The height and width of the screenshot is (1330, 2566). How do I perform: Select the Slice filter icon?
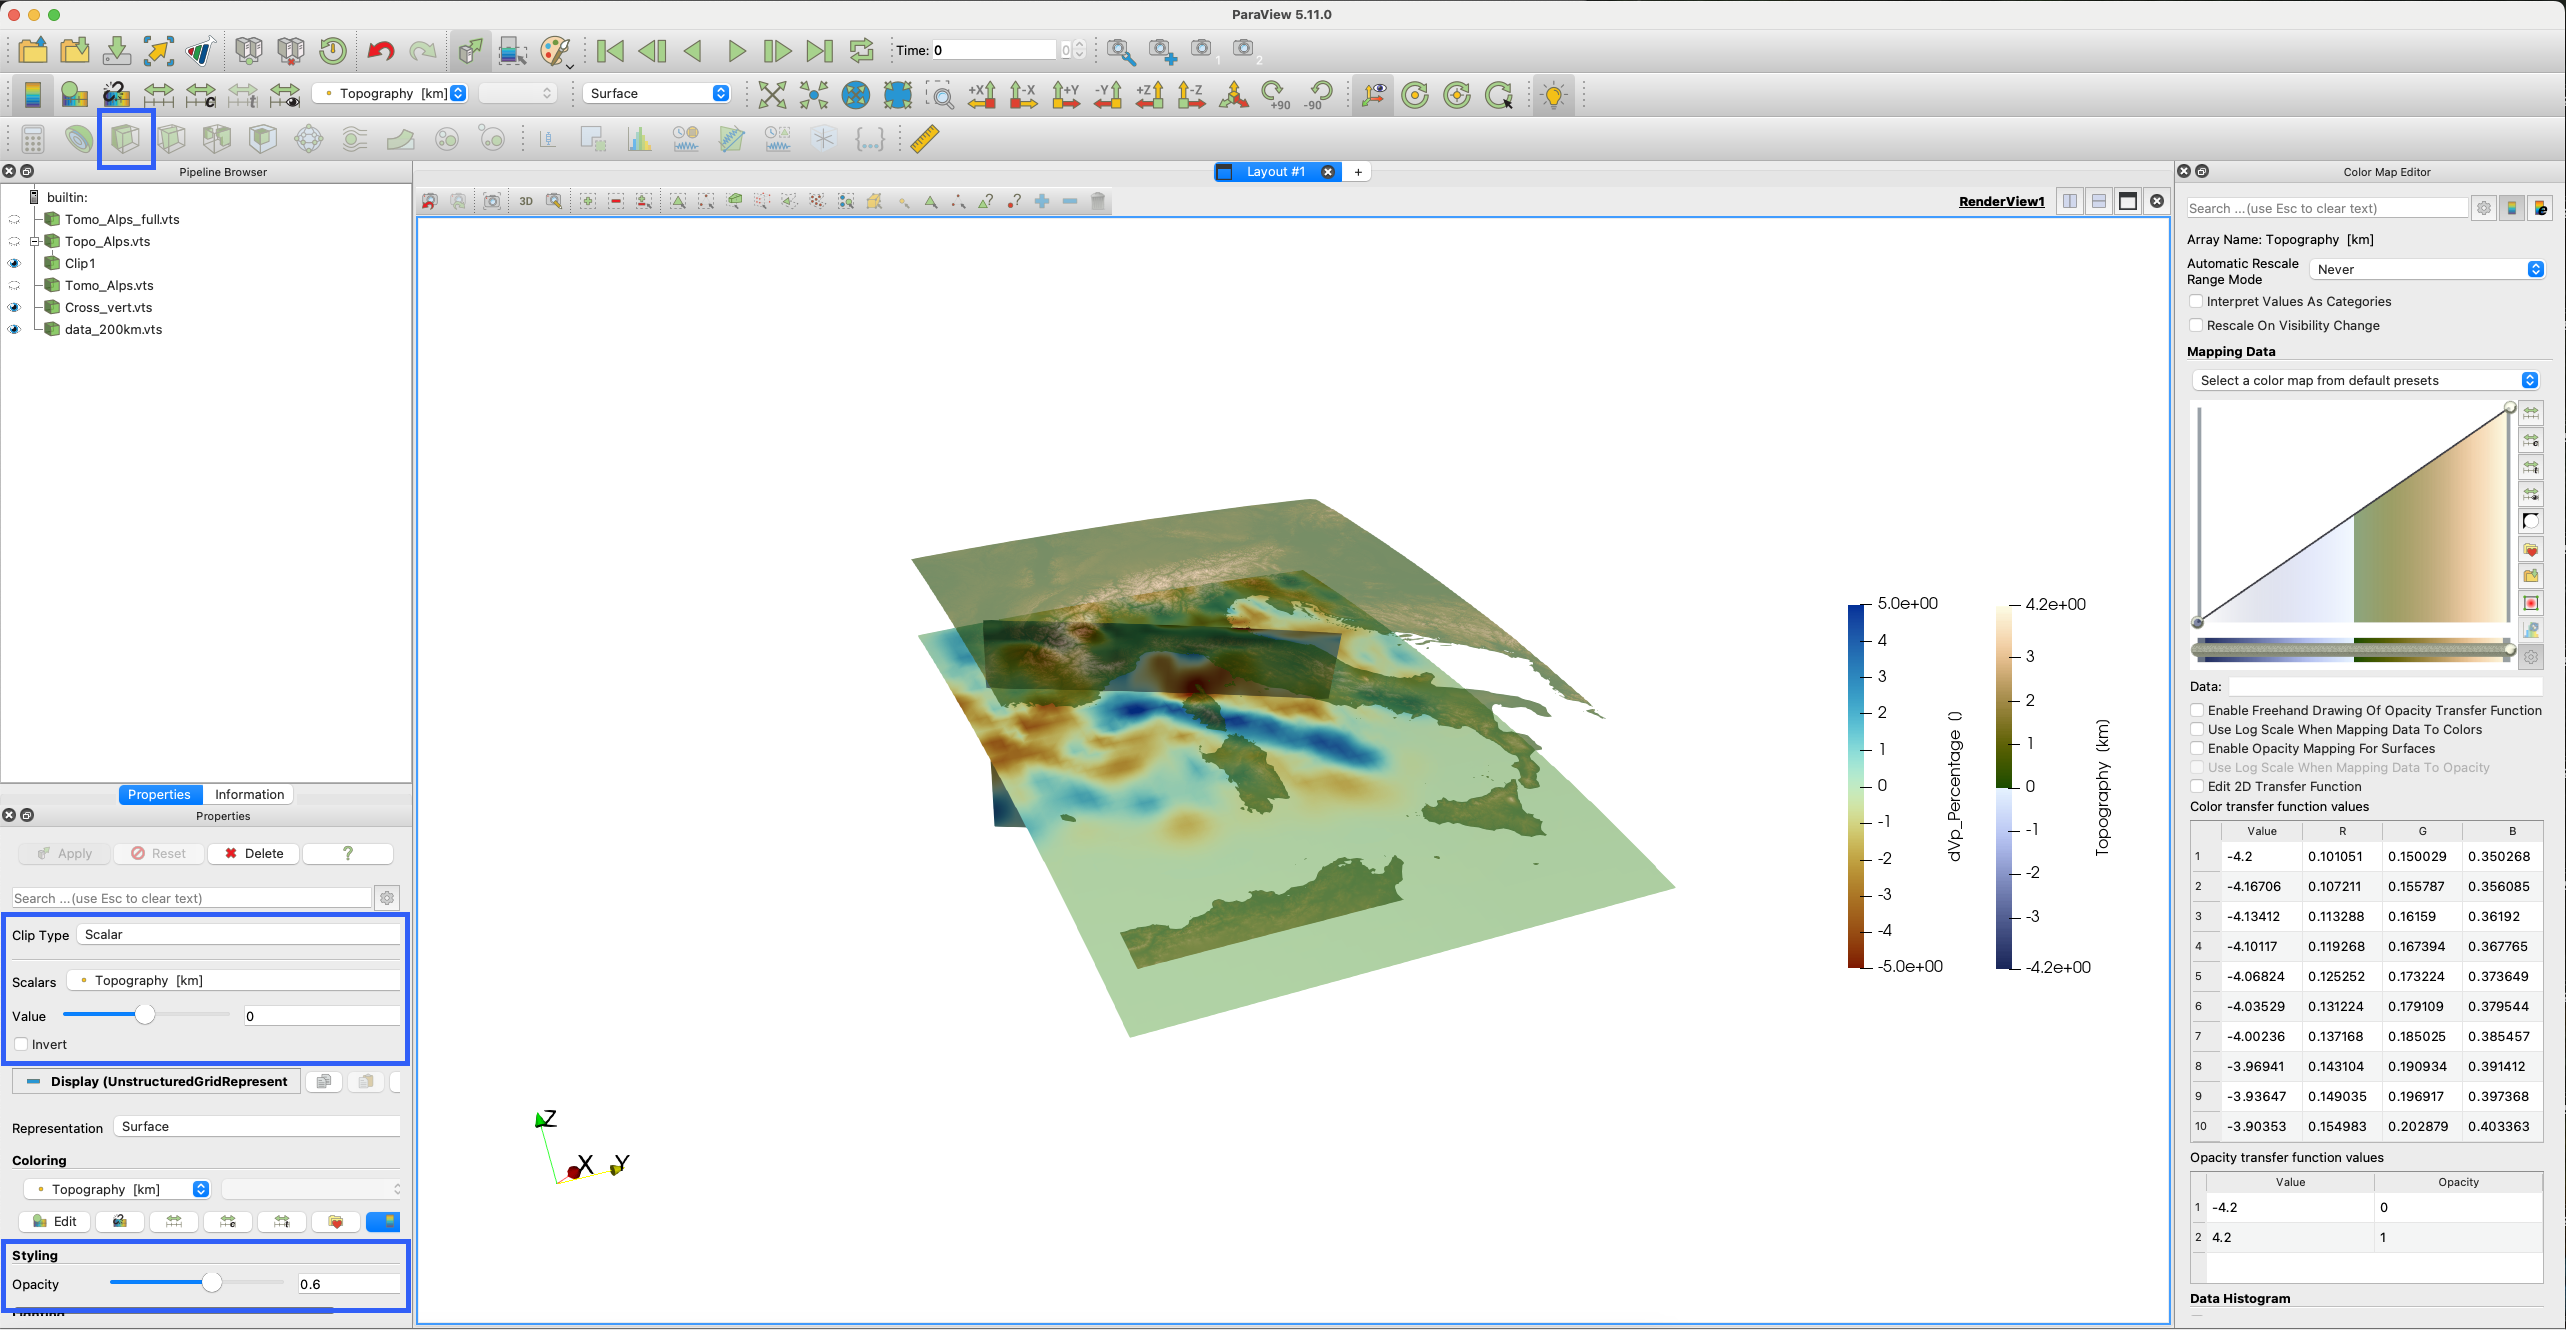click(171, 139)
